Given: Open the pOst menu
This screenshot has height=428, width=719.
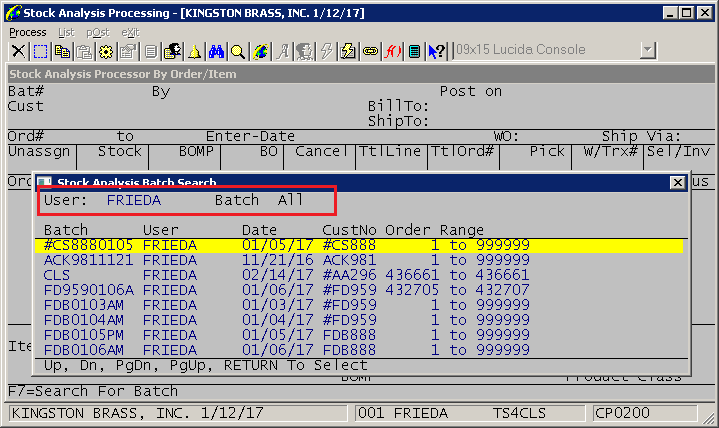Looking at the screenshot, I should 98,32.
